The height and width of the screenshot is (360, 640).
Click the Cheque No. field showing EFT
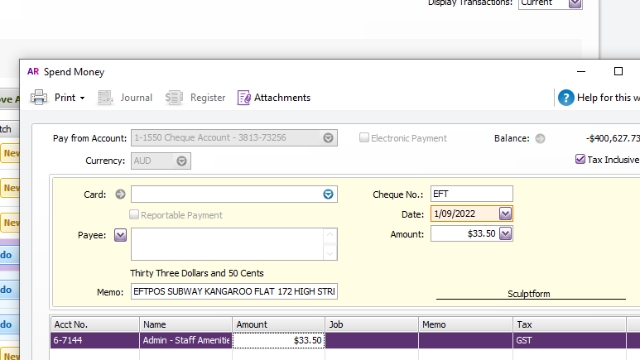click(x=471, y=194)
